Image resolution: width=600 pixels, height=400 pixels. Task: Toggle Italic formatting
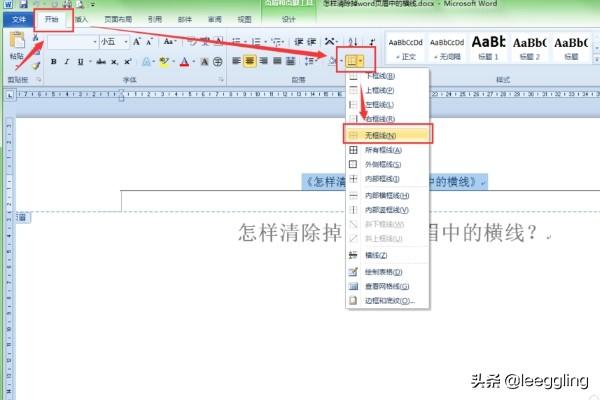67,61
